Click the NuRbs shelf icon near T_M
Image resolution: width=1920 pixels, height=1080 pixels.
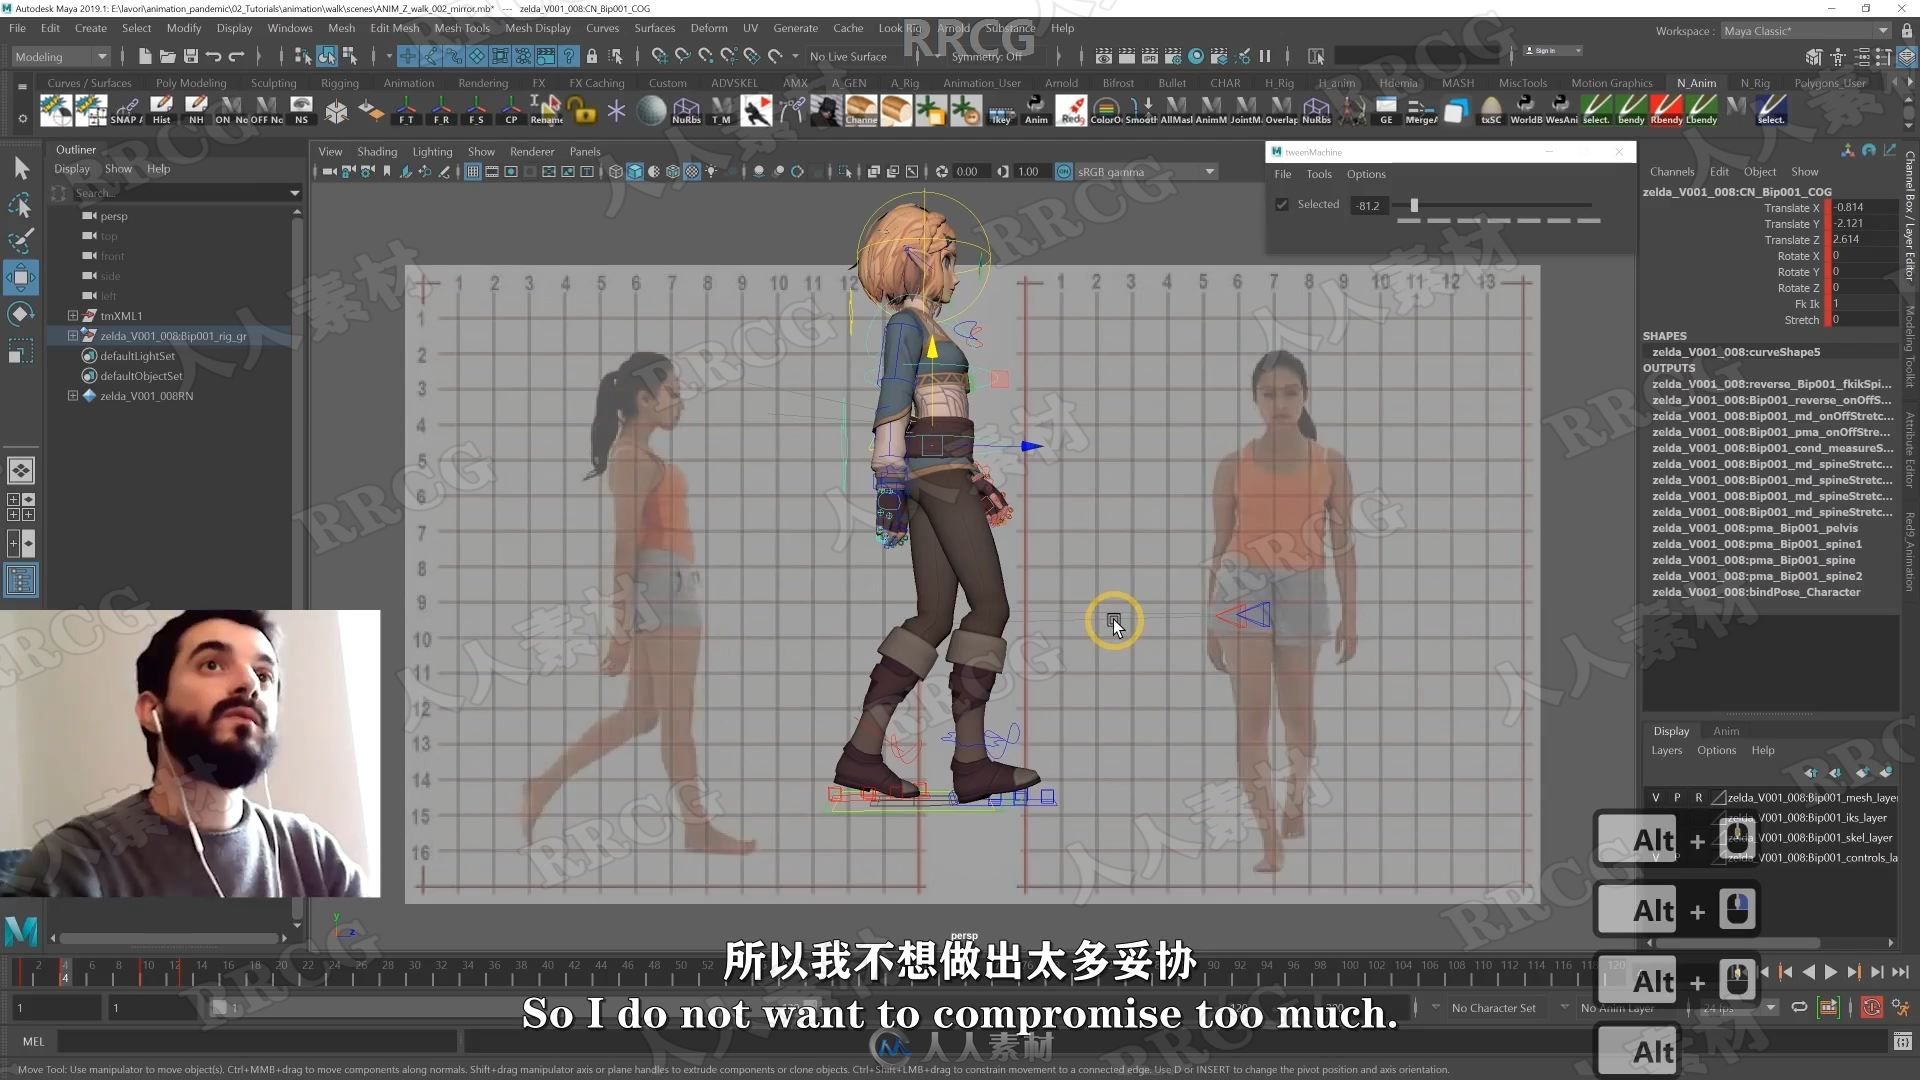tap(686, 110)
